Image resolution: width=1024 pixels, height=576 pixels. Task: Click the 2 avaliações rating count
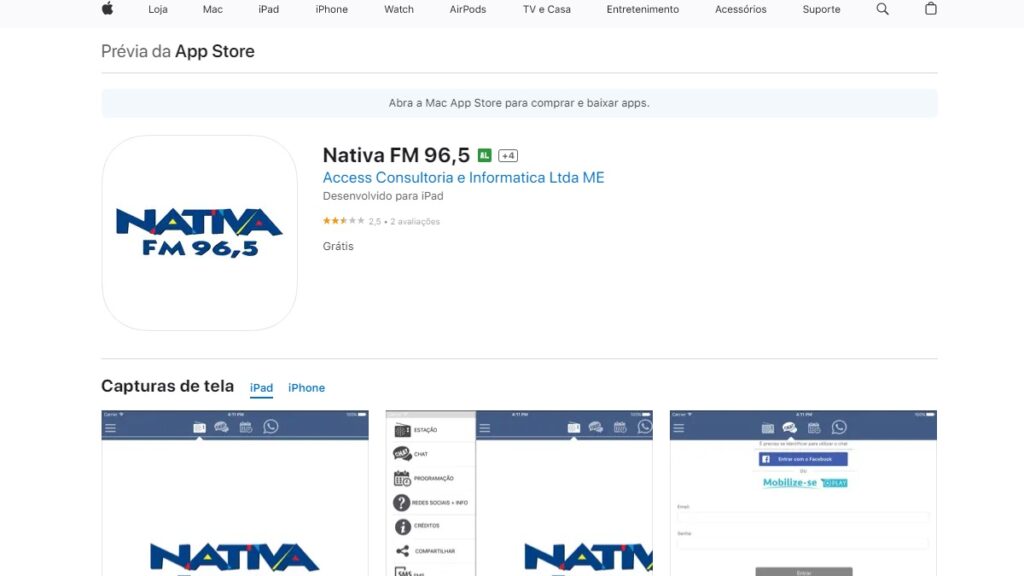pos(415,221)
